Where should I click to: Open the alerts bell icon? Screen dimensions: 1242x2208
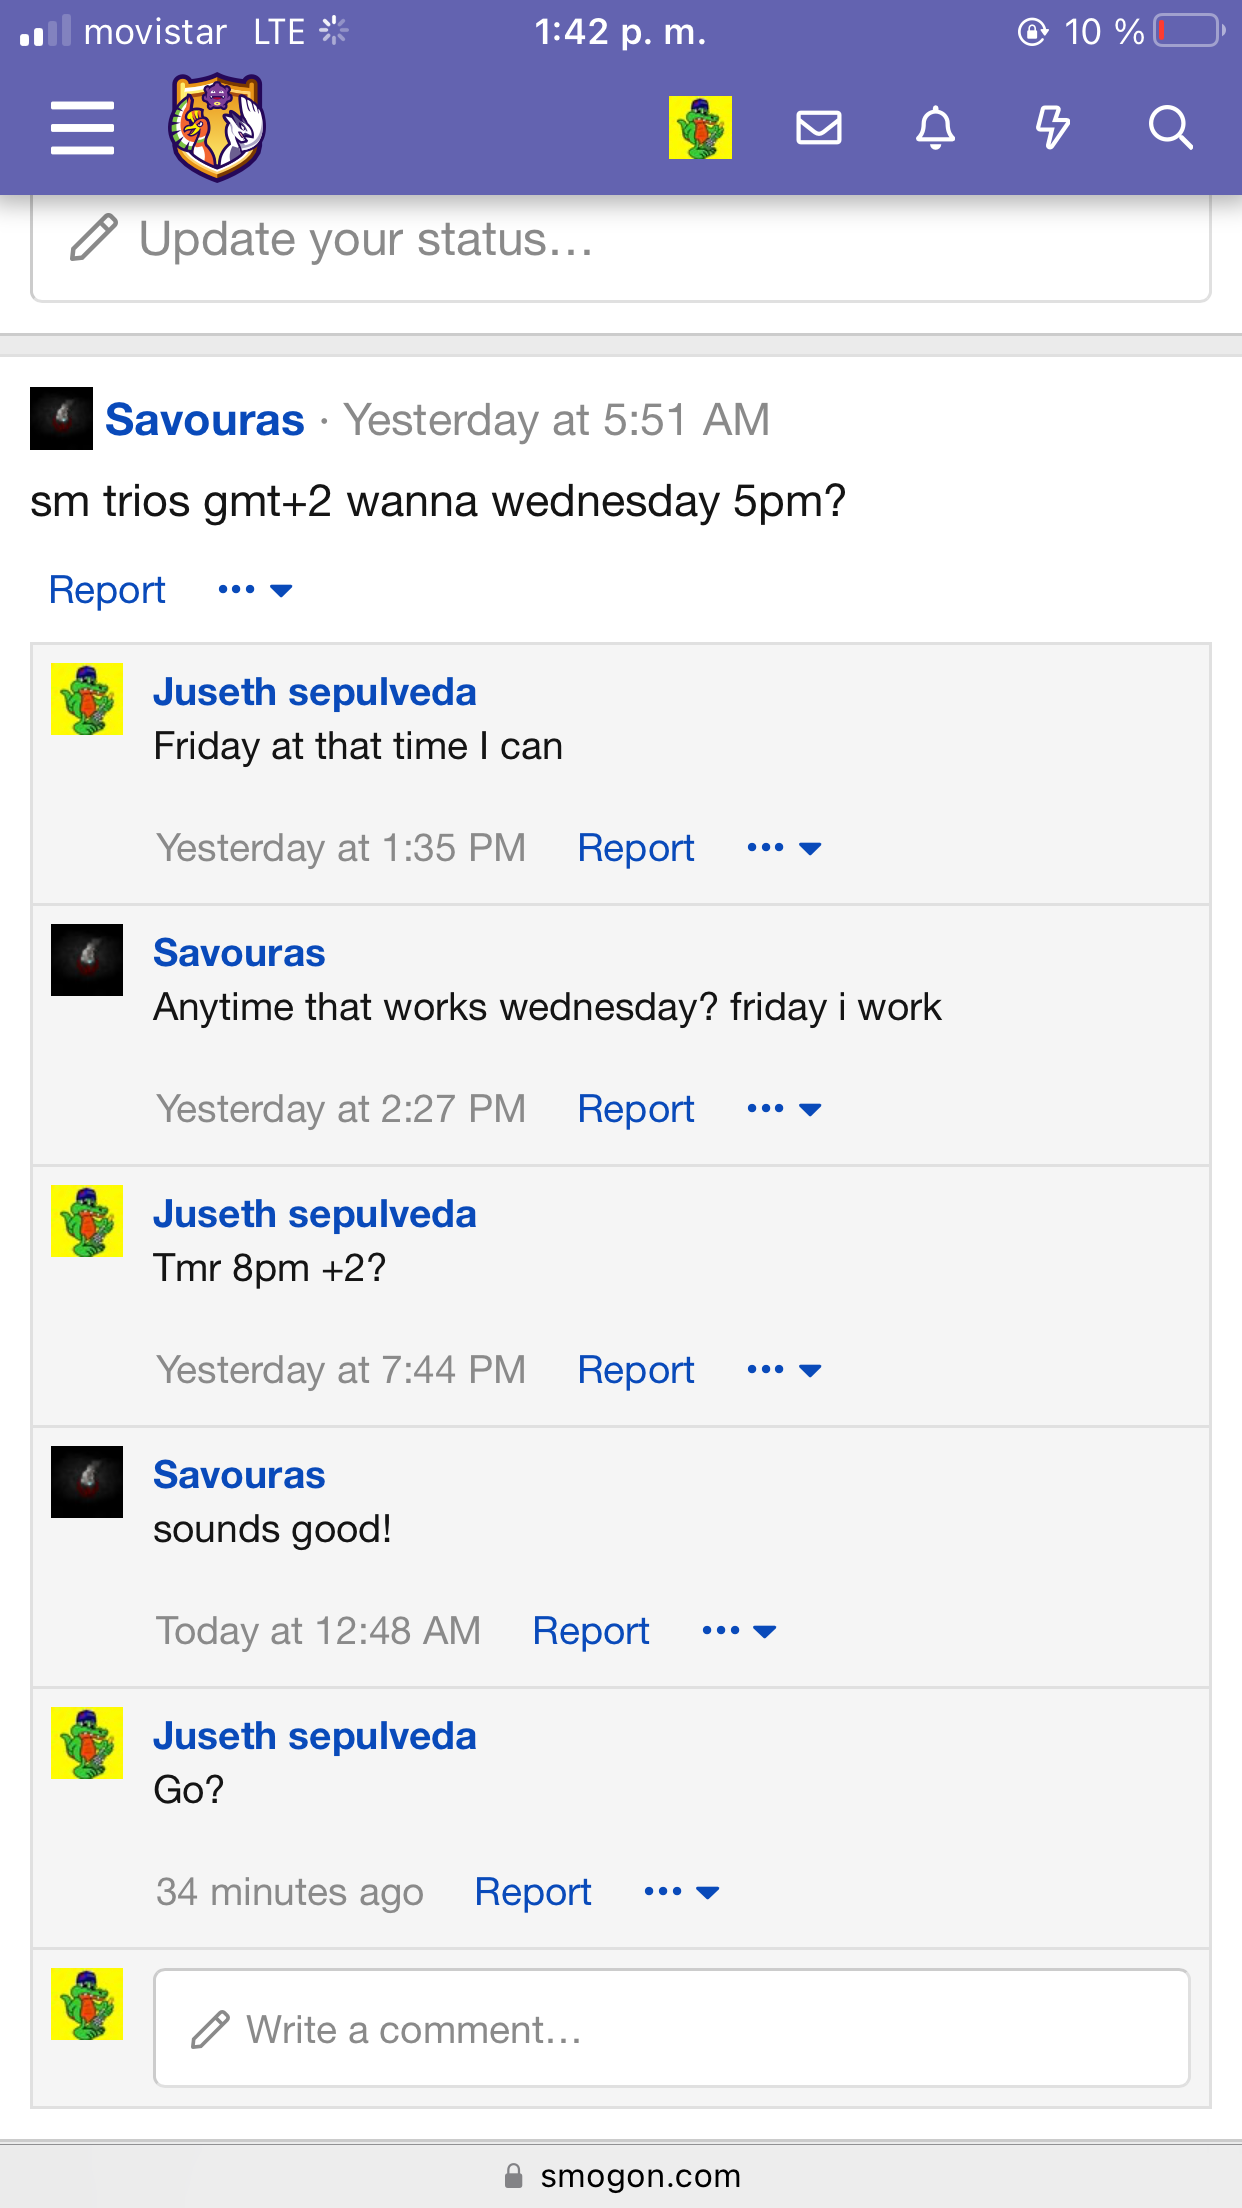[935, 128]
